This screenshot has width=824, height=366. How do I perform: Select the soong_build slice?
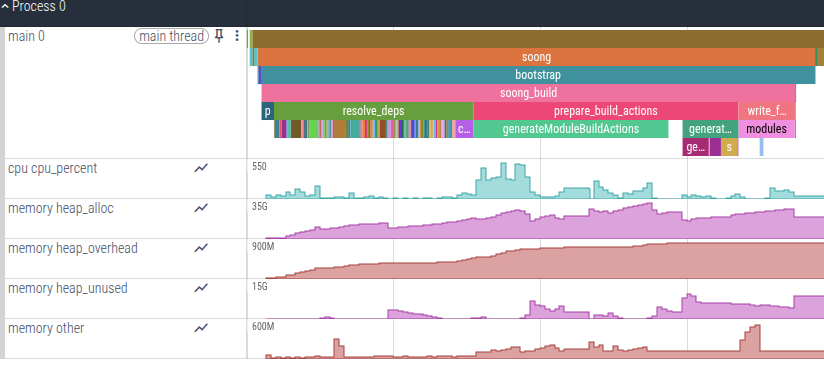[529, 93]
